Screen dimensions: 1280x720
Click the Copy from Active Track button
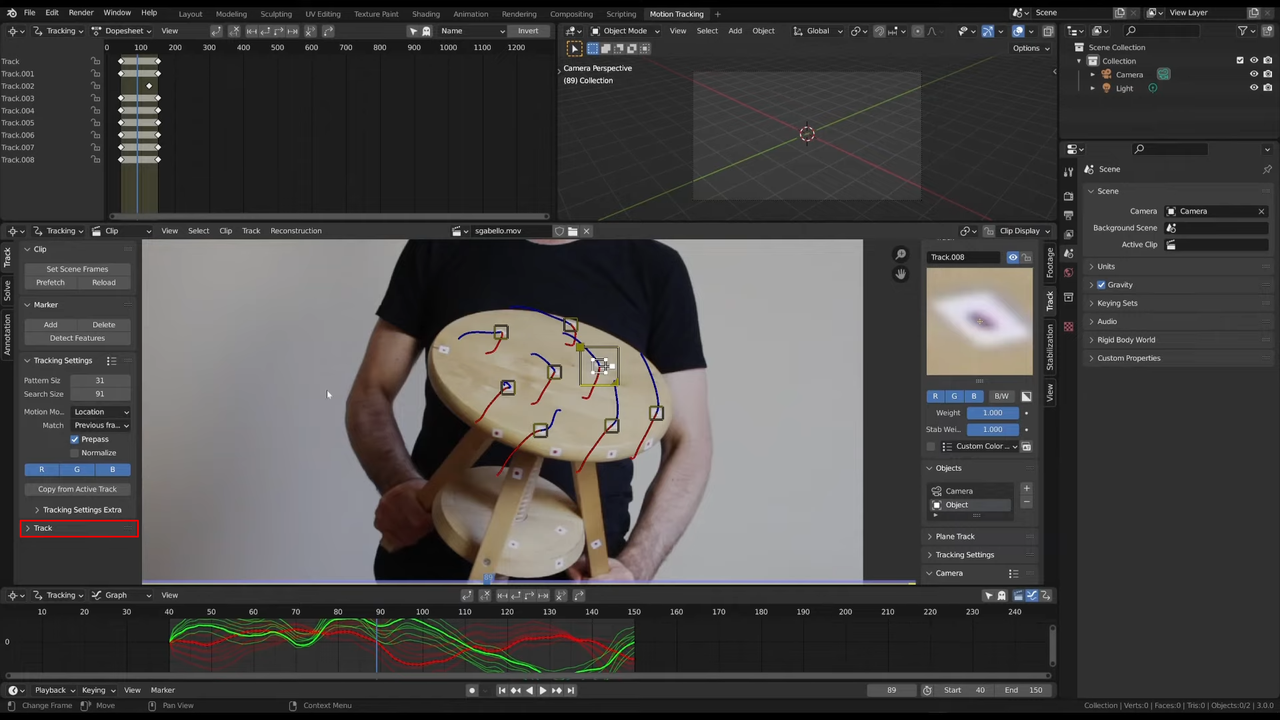click(77, 489)
